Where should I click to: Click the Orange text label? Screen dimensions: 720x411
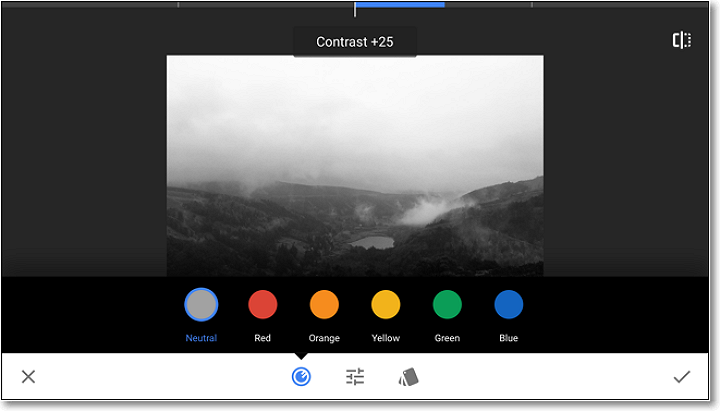point(324,338)
